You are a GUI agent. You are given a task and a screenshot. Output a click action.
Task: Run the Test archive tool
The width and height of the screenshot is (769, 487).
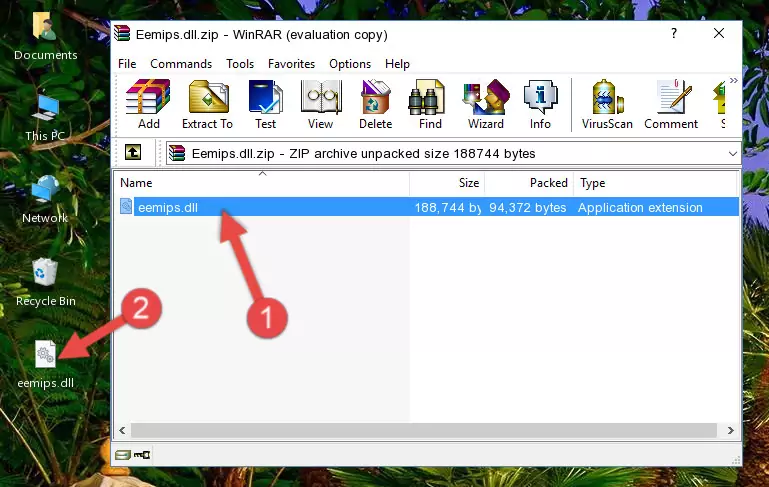tap(265, 104)
